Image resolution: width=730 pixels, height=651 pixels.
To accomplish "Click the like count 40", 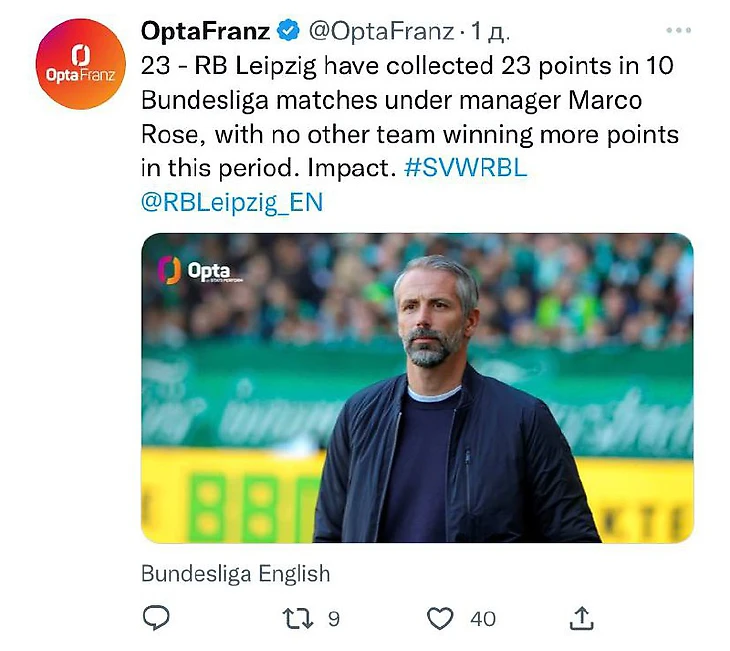I will pos(482,619).
